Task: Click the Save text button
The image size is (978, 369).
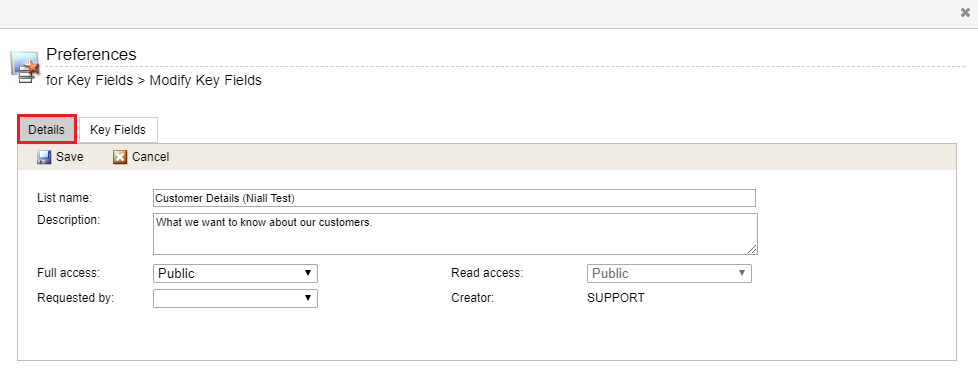Action: [69, 157]
